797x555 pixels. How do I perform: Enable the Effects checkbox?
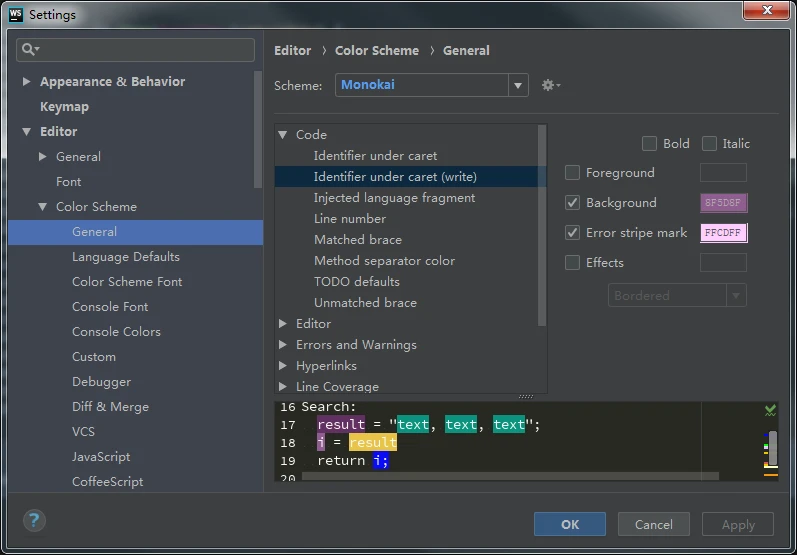(x=573, y=263)
